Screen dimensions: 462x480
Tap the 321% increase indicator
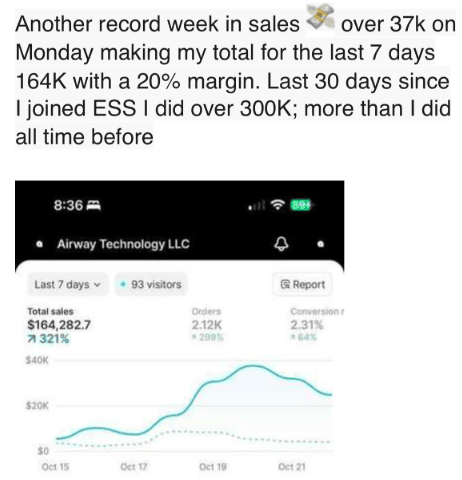coord(48,339)
